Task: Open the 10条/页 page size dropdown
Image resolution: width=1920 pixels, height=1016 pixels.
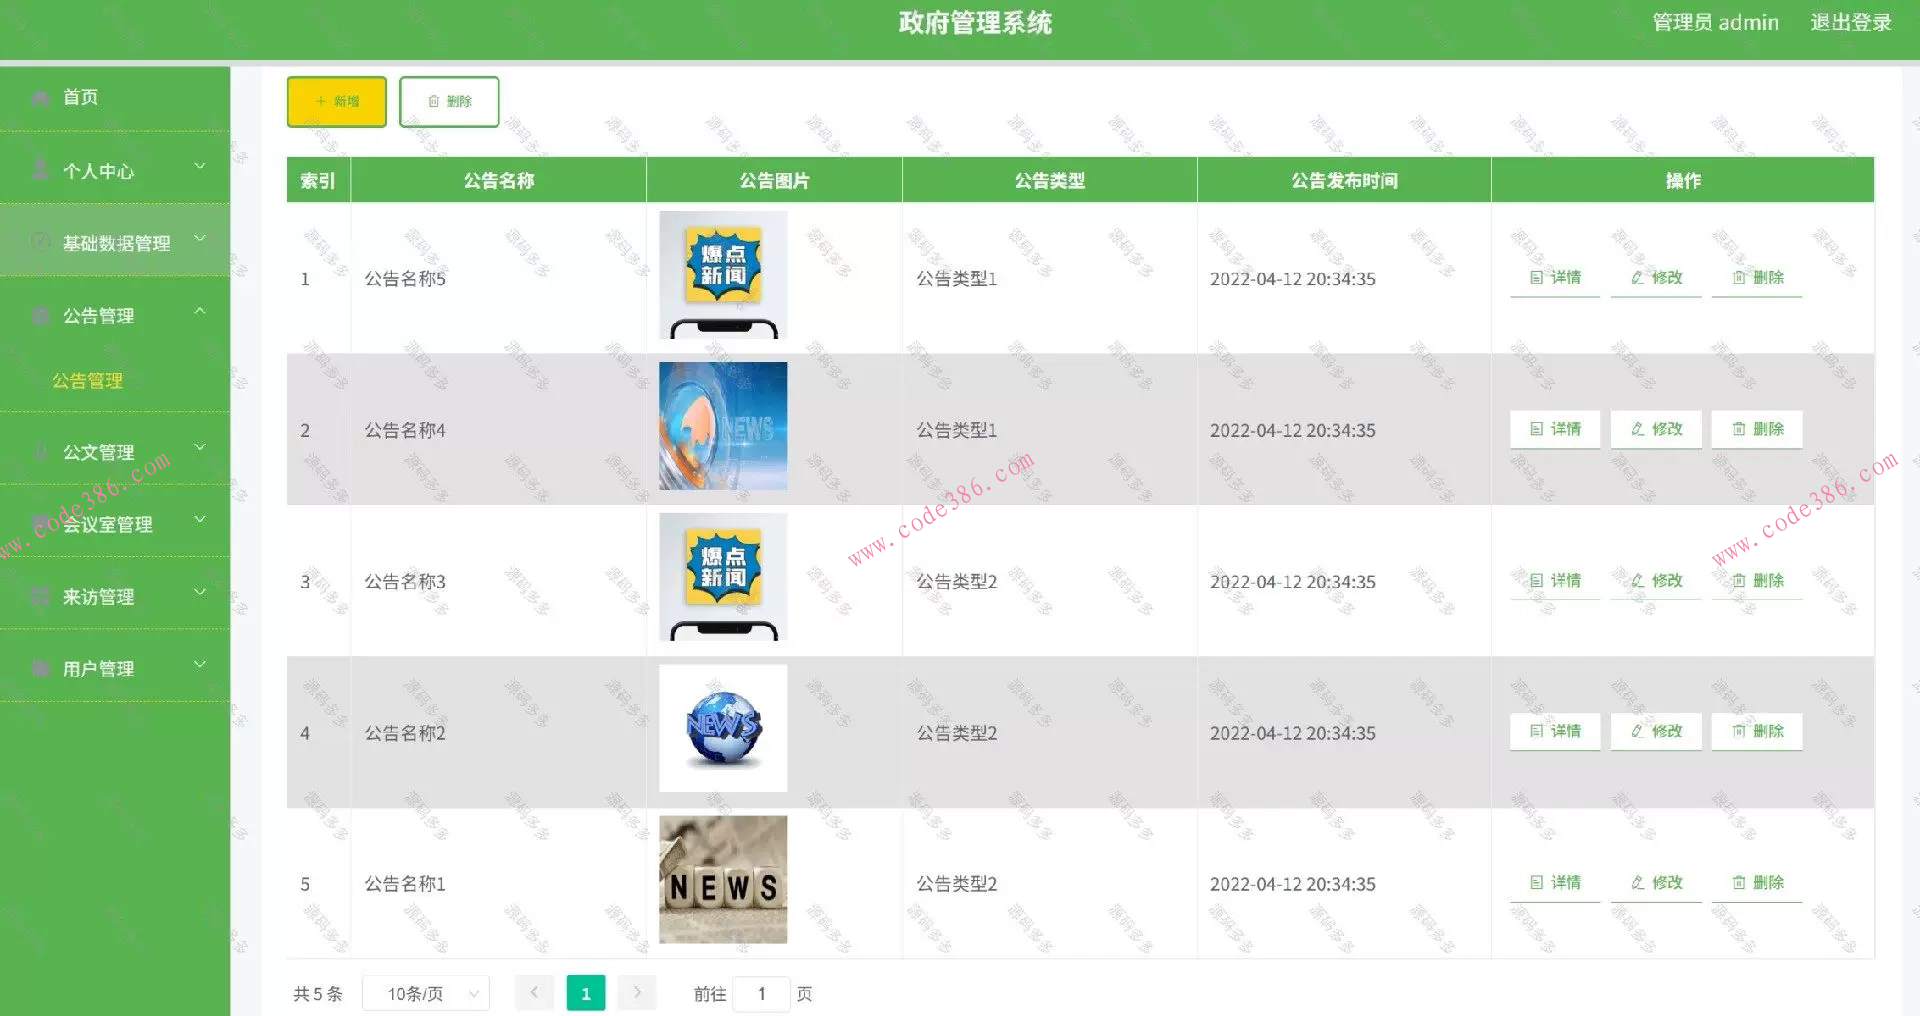Action: coord(425,992)
